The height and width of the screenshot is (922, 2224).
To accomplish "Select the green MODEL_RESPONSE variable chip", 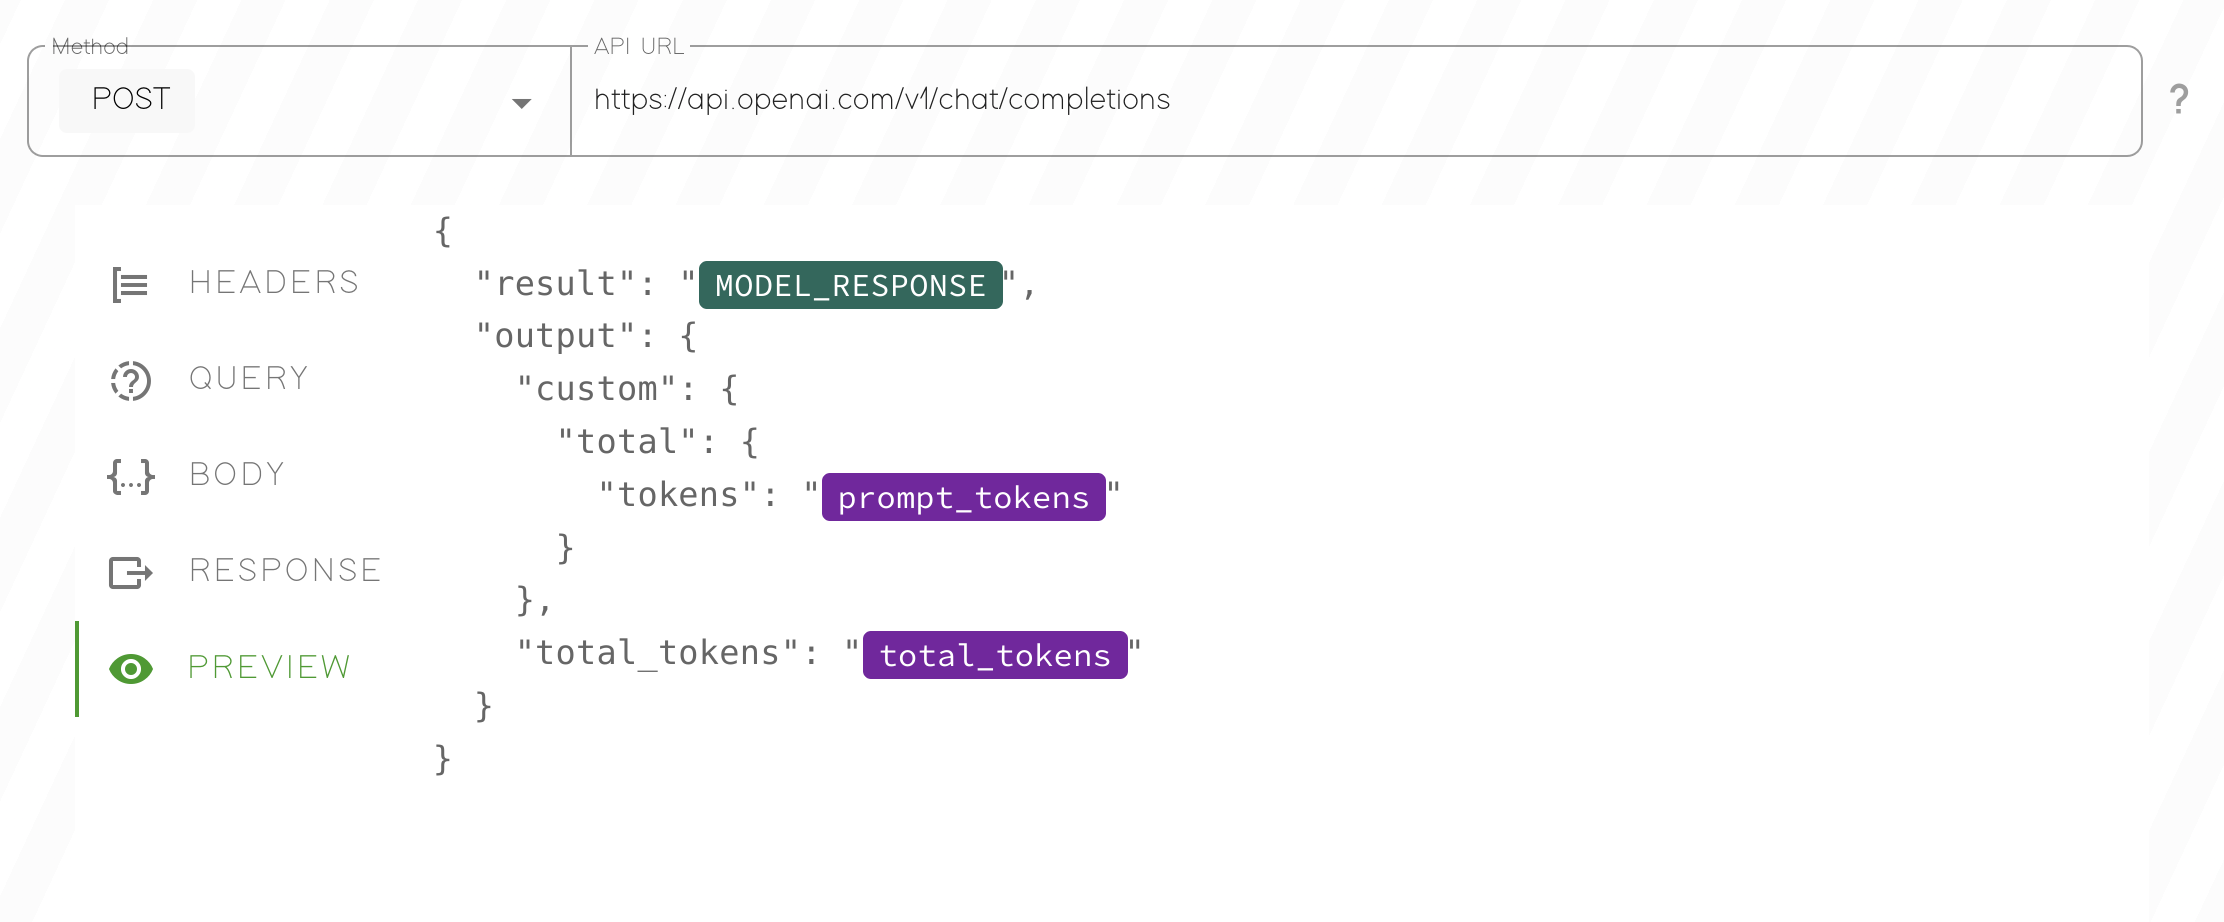I will [850, 286].
